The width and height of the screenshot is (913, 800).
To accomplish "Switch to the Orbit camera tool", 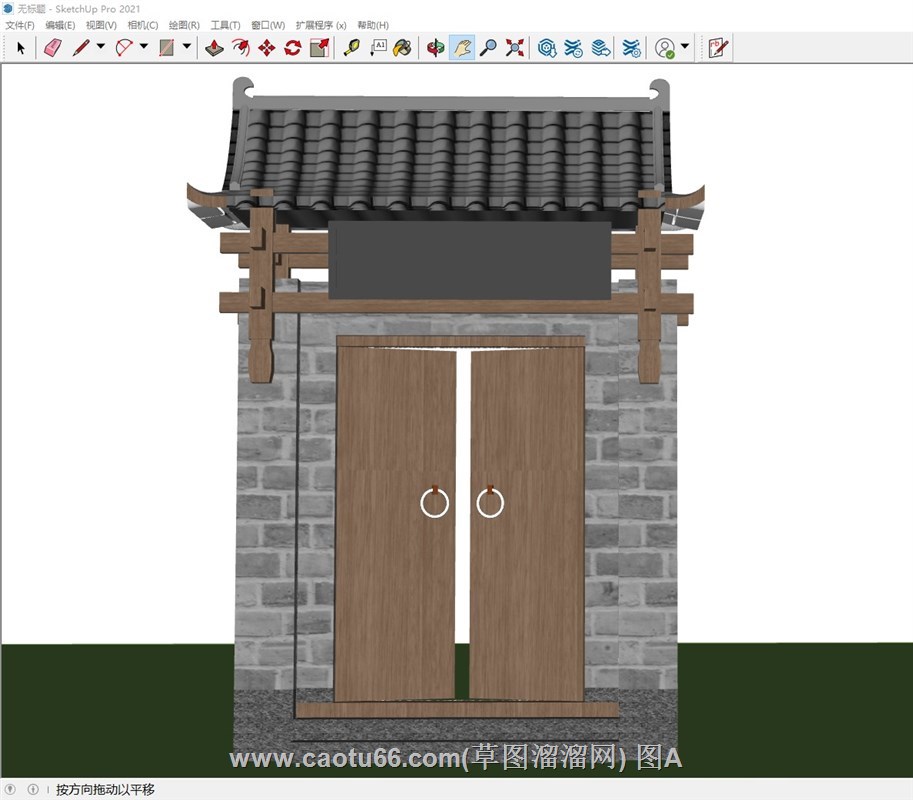I will (435, 47).
